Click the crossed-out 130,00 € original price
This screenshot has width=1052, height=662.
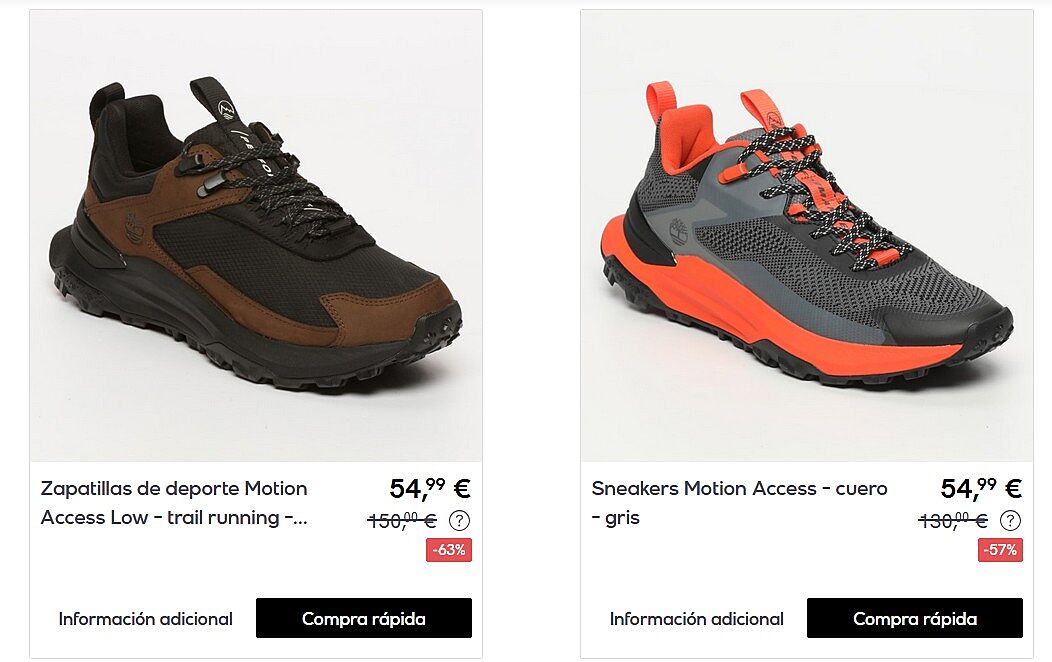click(x=953, y=520)
